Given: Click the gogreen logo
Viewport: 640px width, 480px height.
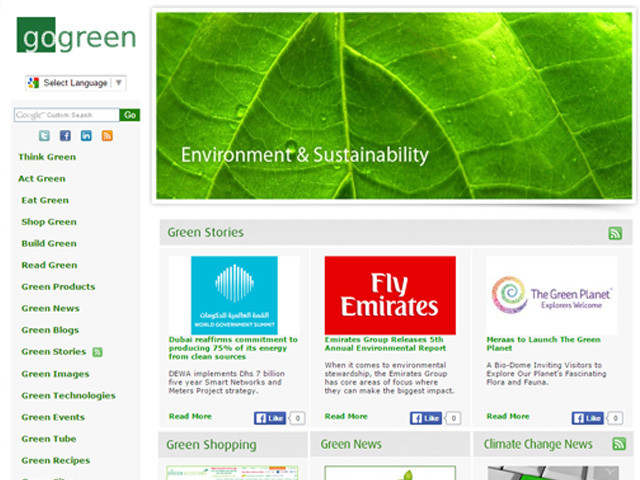Looking at the screenshot, I should pos(76,38).
